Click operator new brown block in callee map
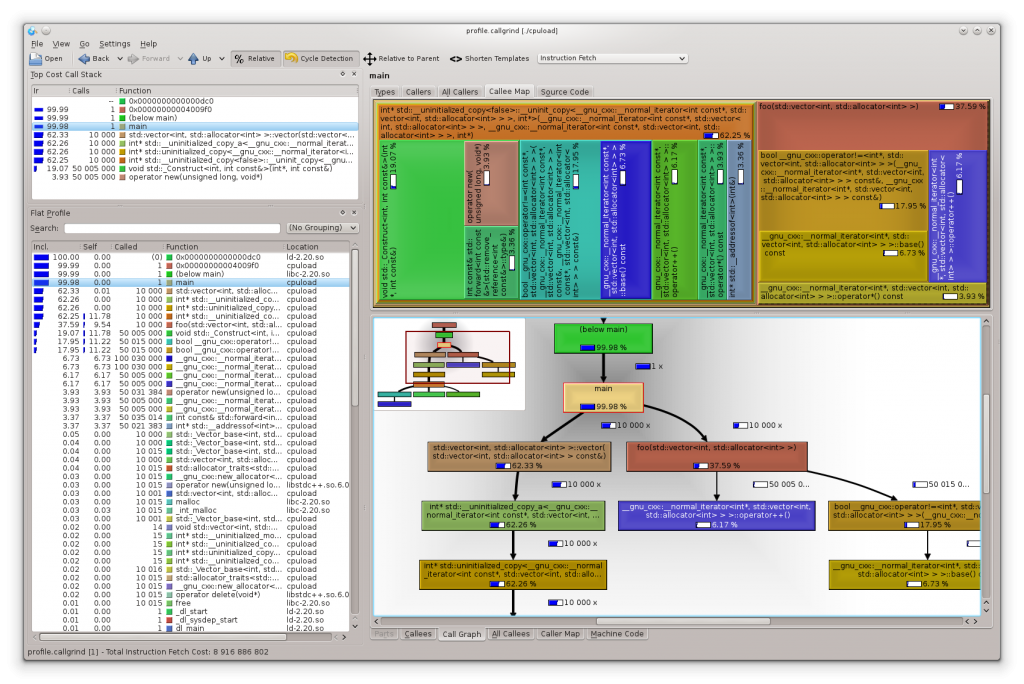Screen dimensions: 1024x684 point(491,183)
